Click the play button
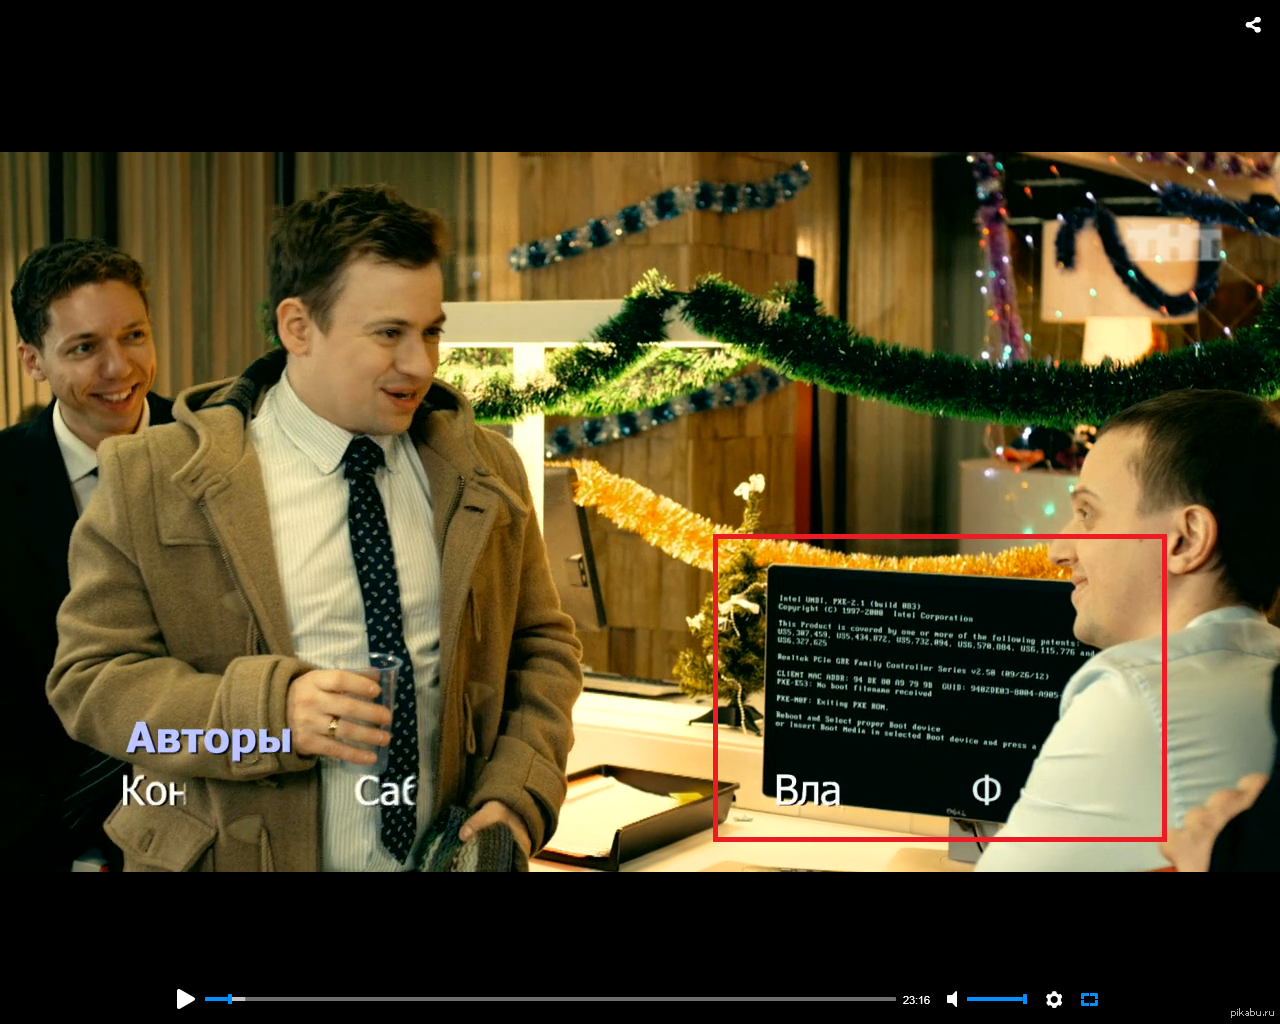Viewport: 1280px width, 1024px height. click(185, 999)
